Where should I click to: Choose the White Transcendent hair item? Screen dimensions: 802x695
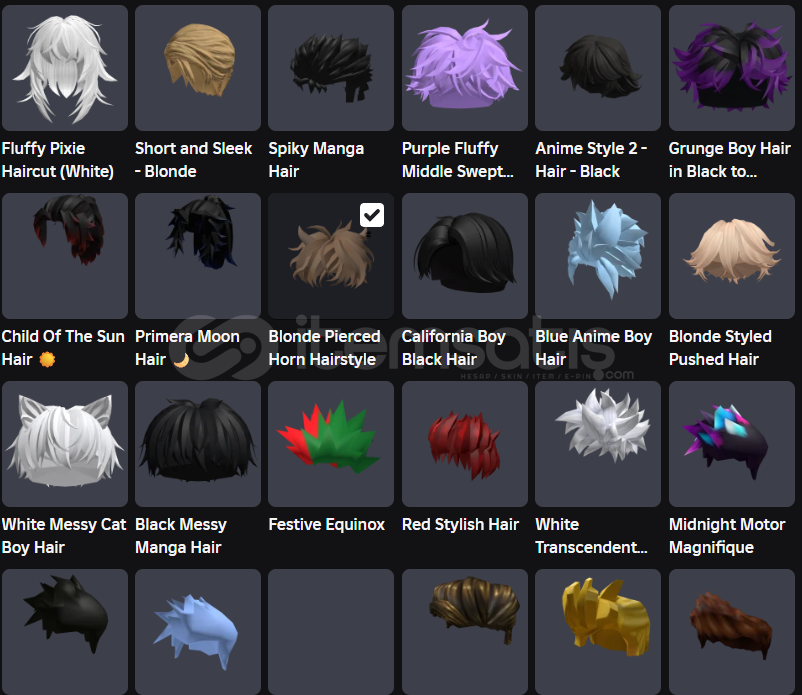coord(598,444)
